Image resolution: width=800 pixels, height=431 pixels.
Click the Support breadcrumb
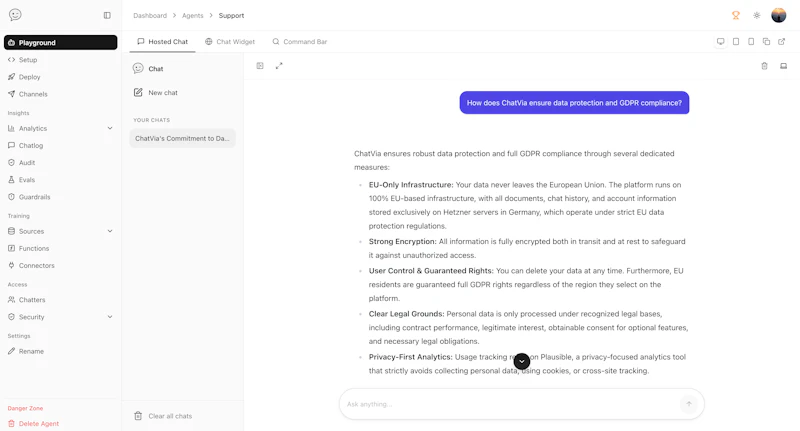231,15
